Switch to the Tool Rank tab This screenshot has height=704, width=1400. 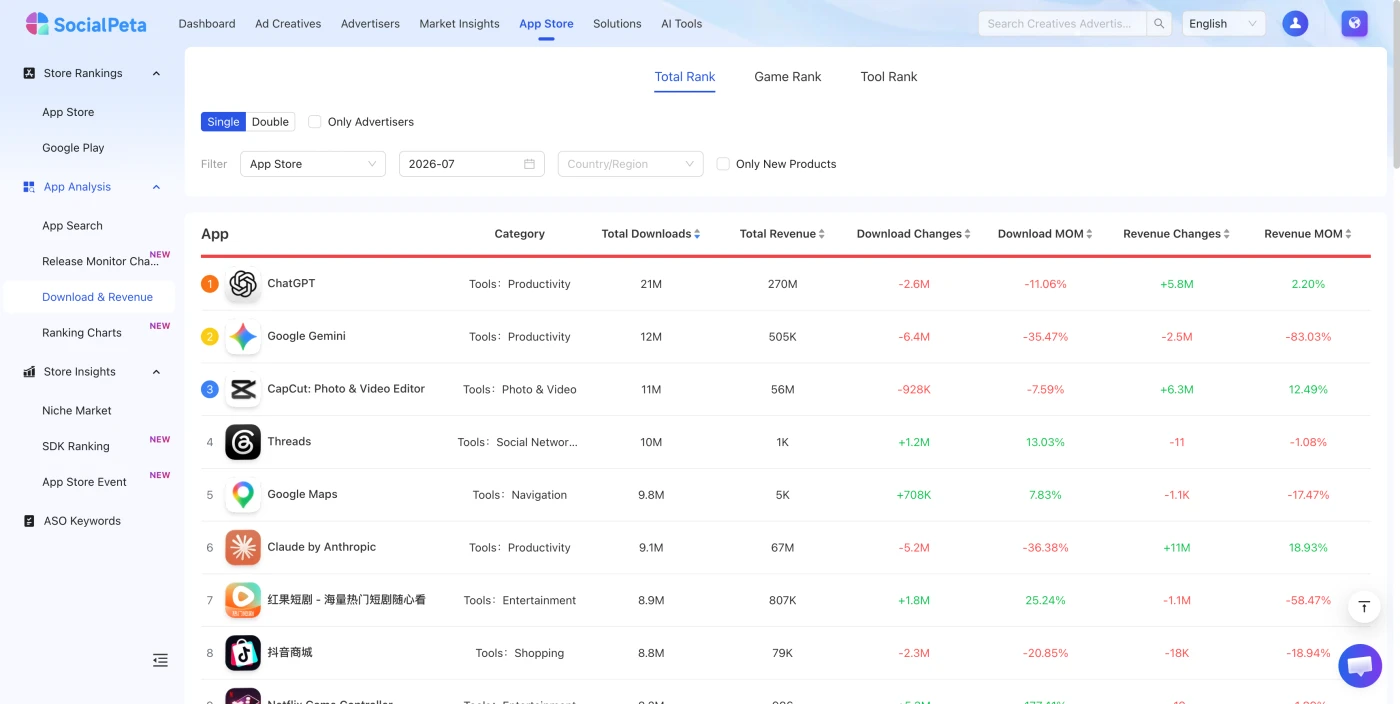(x=889, y=77)
